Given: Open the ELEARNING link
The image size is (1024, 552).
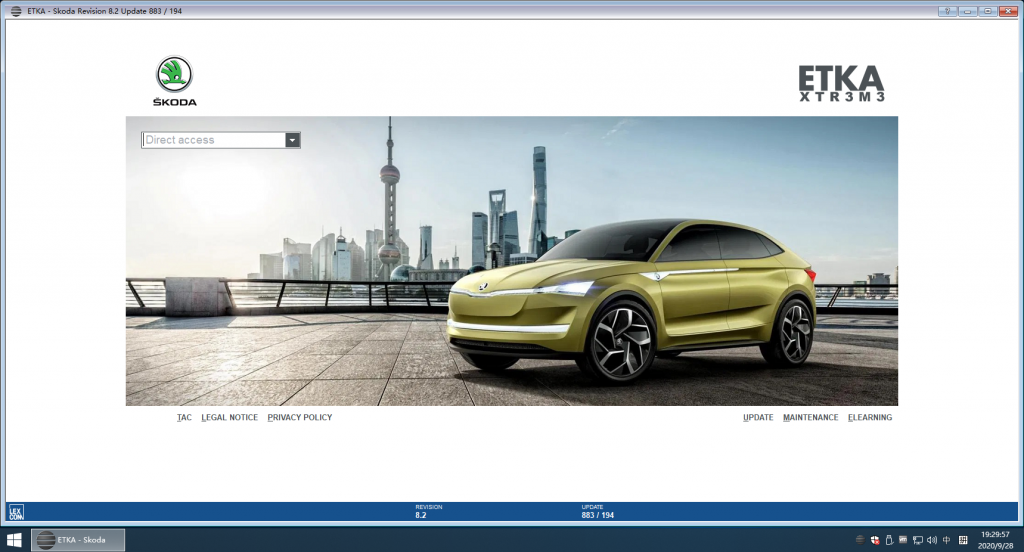Looking at the screenshot, I should (x=870, y=417).
